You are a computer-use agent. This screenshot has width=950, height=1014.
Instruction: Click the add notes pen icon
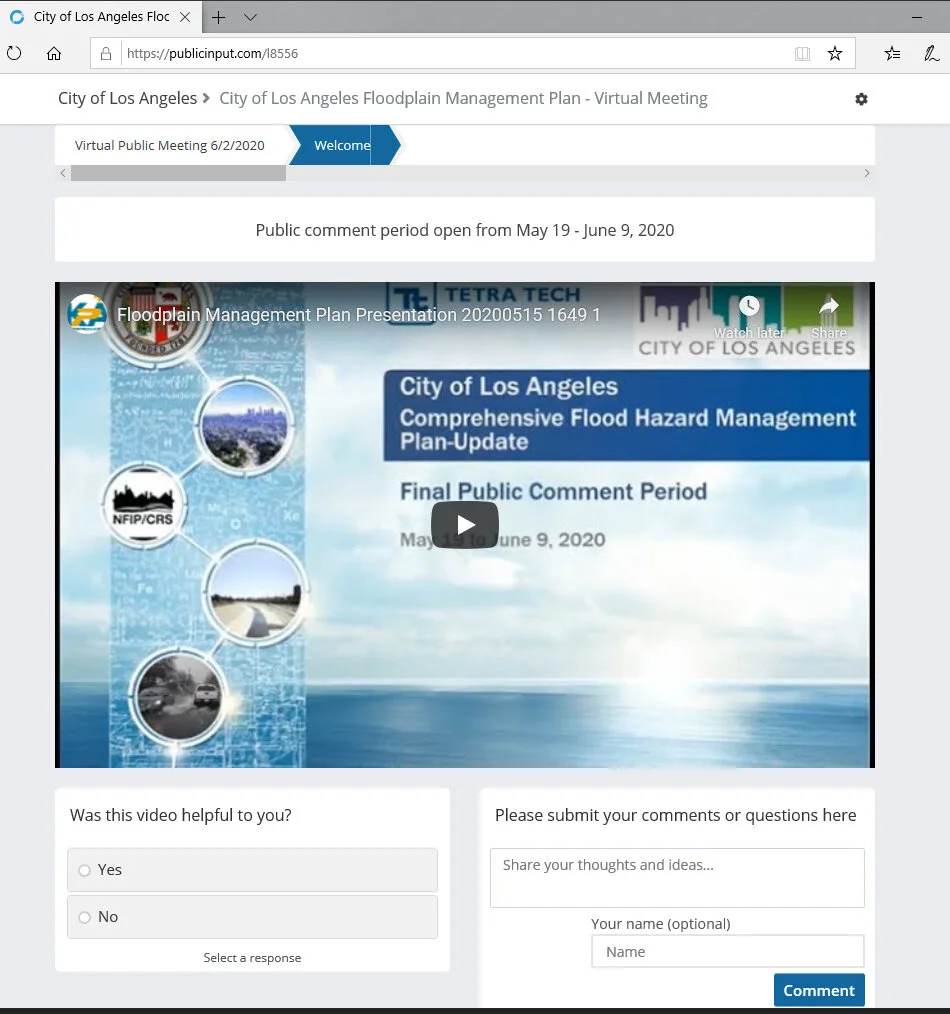(931, 54)
